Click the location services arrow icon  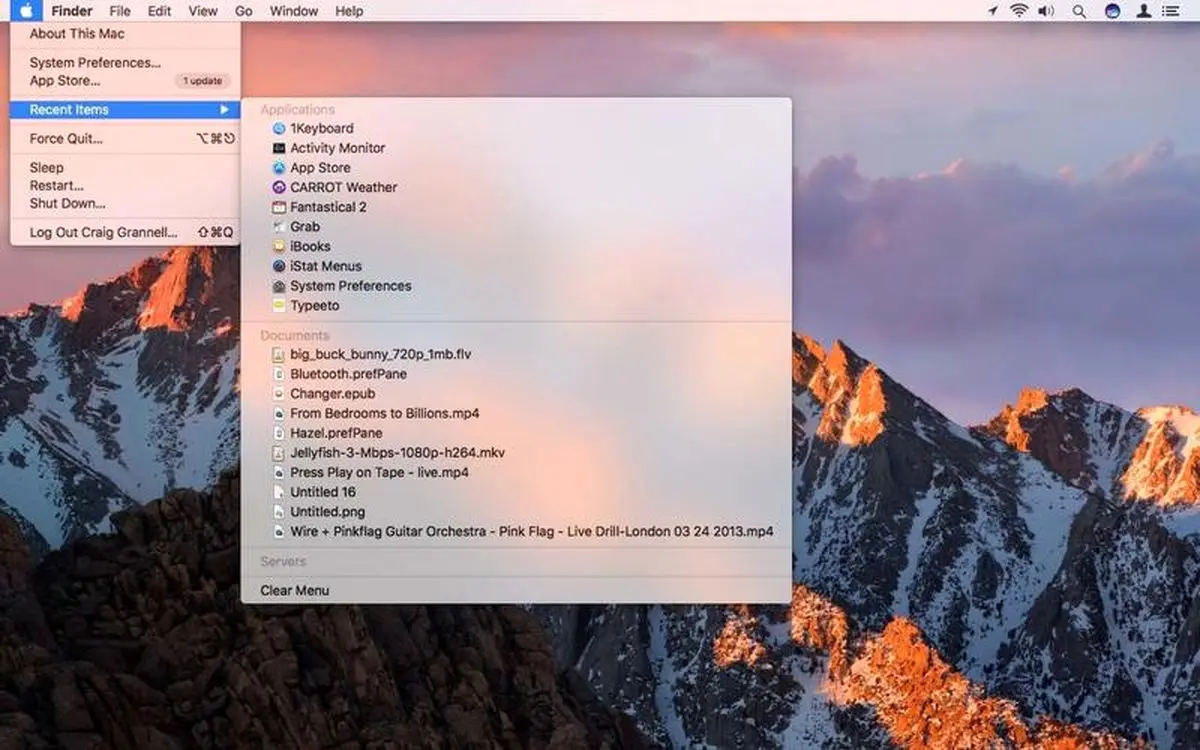(x=992, y=11)
